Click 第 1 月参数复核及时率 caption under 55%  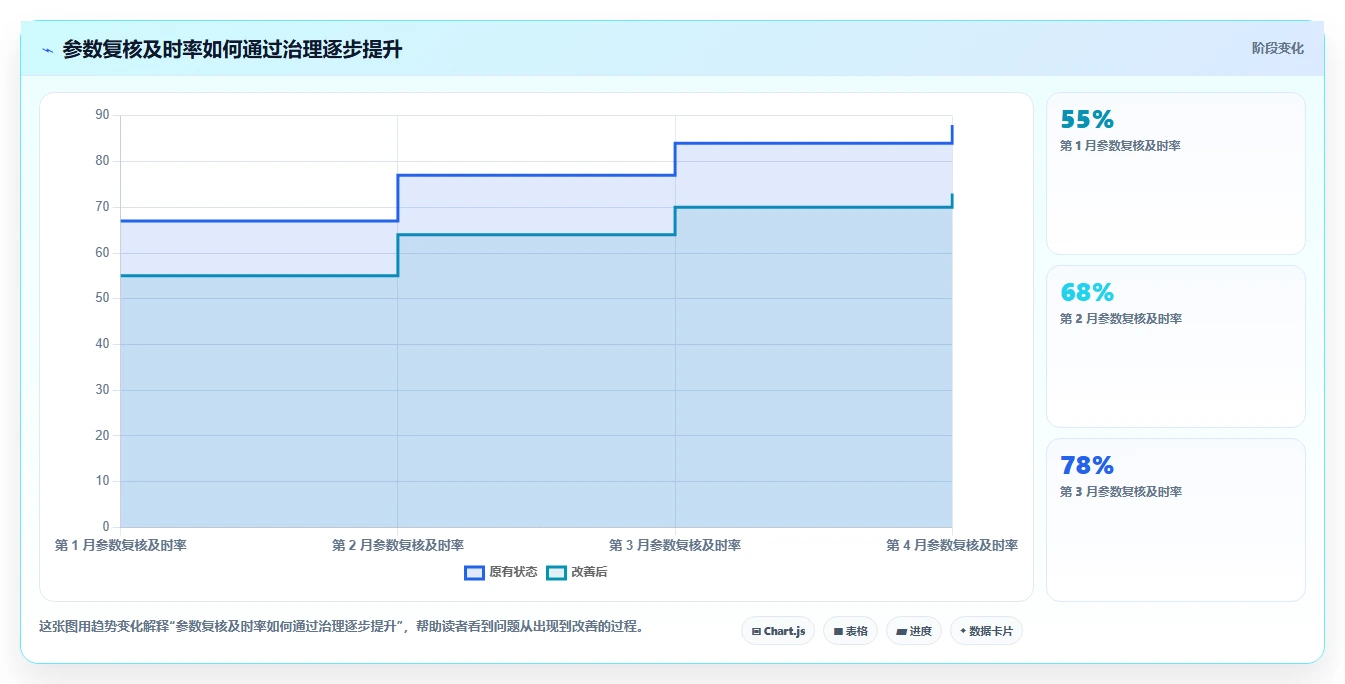[x=1120, y=146]
